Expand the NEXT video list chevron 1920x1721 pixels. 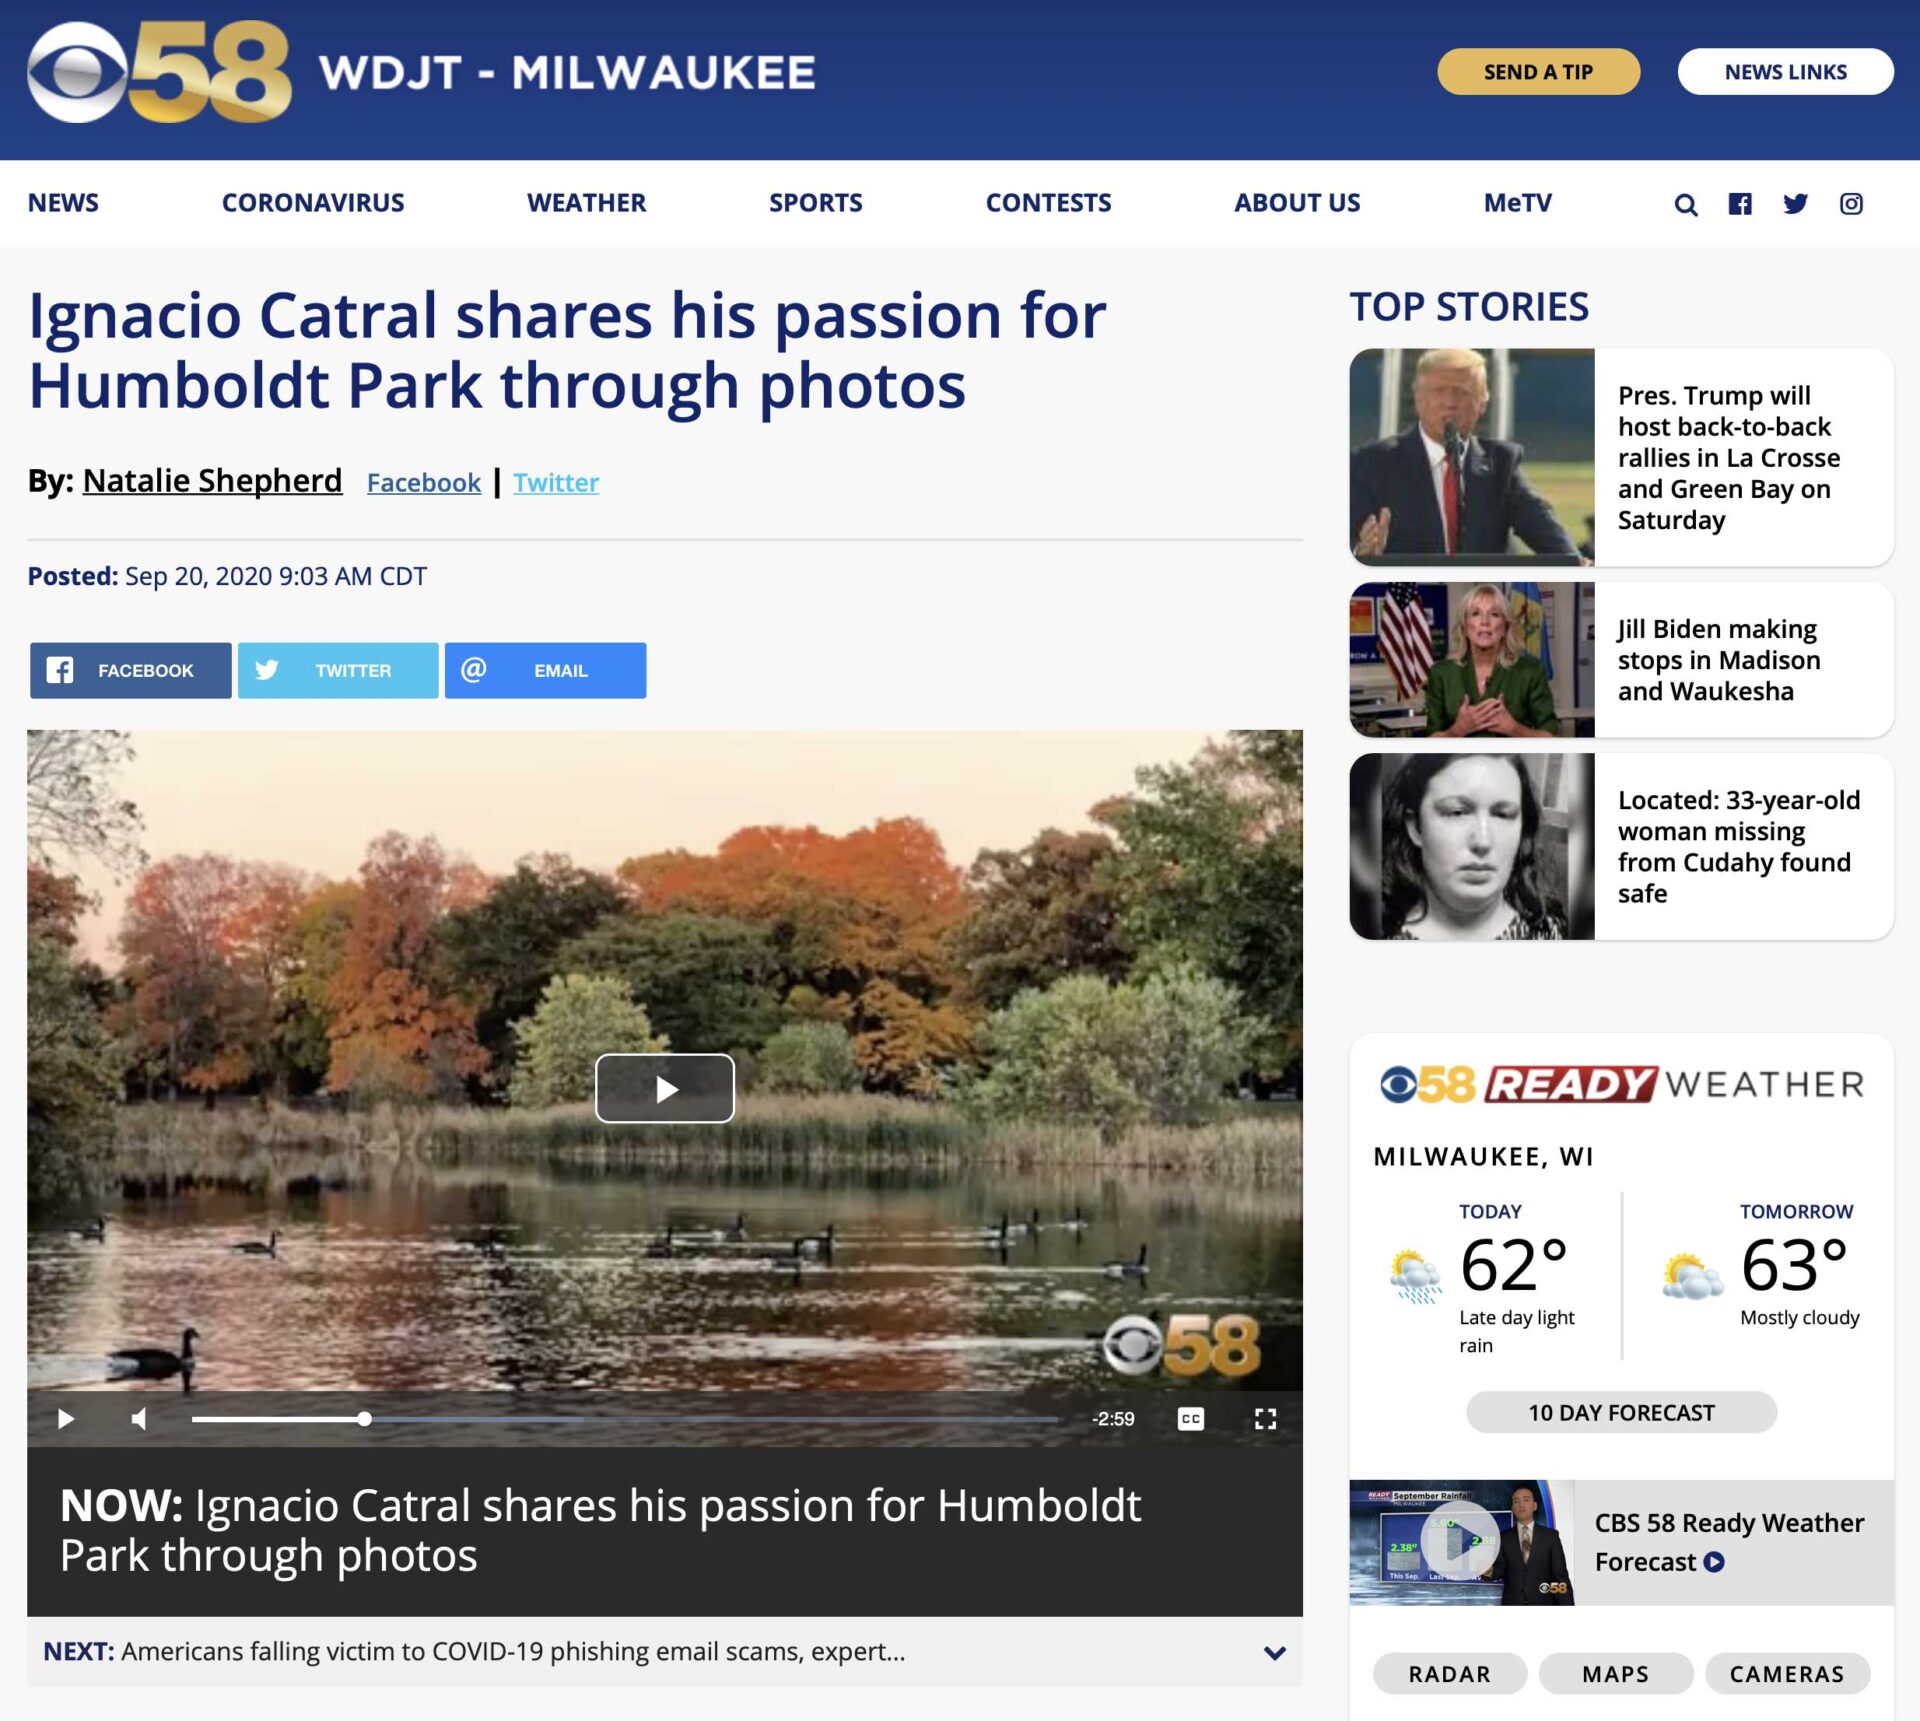(1274, 1652)
